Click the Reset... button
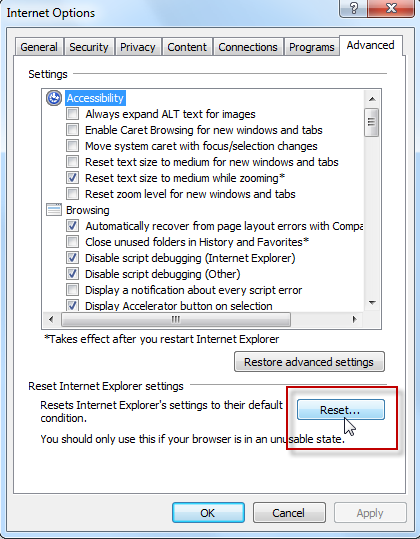420x539 pixels. tap(341, 410)
